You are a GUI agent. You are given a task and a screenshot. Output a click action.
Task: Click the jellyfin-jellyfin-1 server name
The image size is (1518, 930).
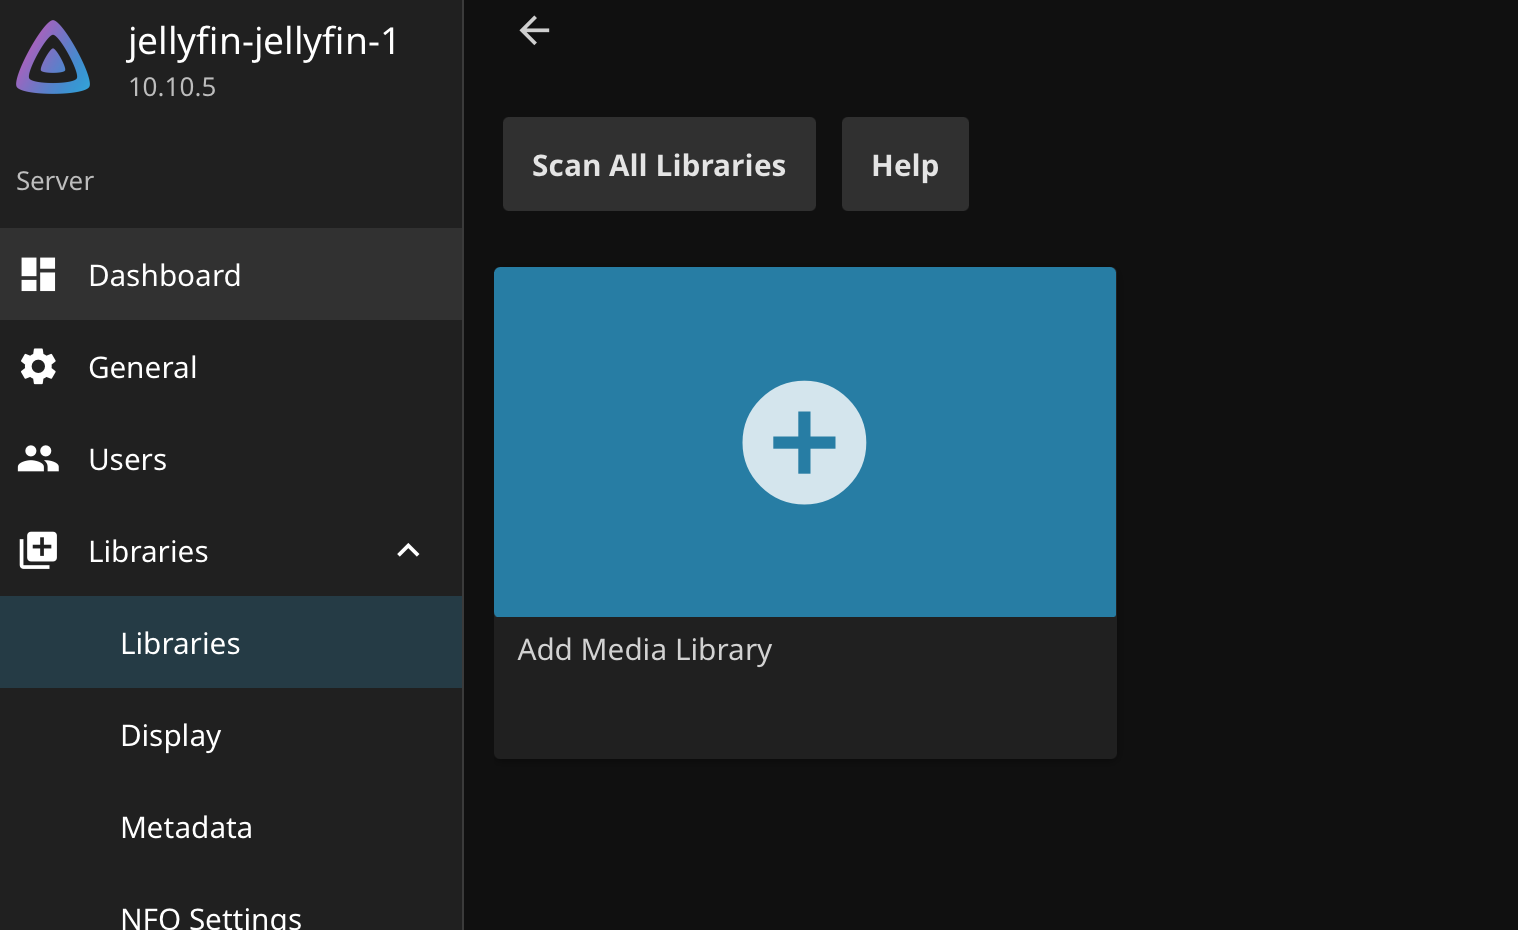[x=263, y=41]
